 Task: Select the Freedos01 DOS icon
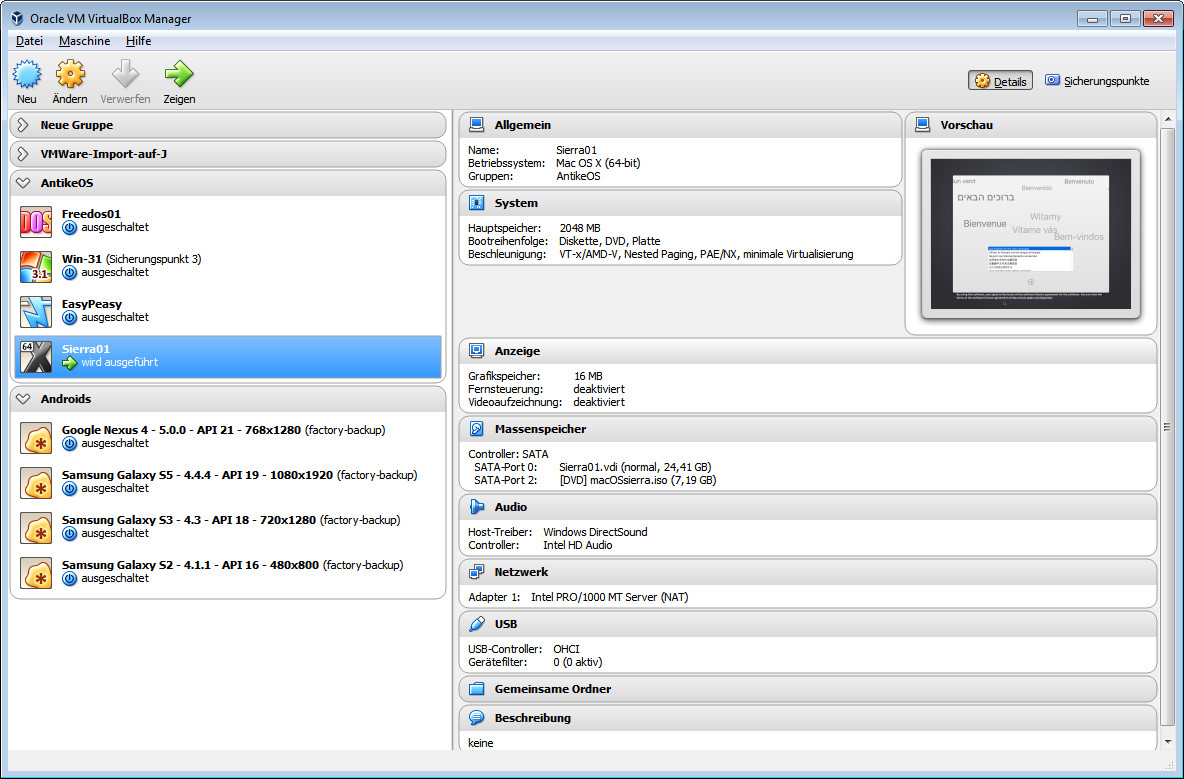[36, 221]
